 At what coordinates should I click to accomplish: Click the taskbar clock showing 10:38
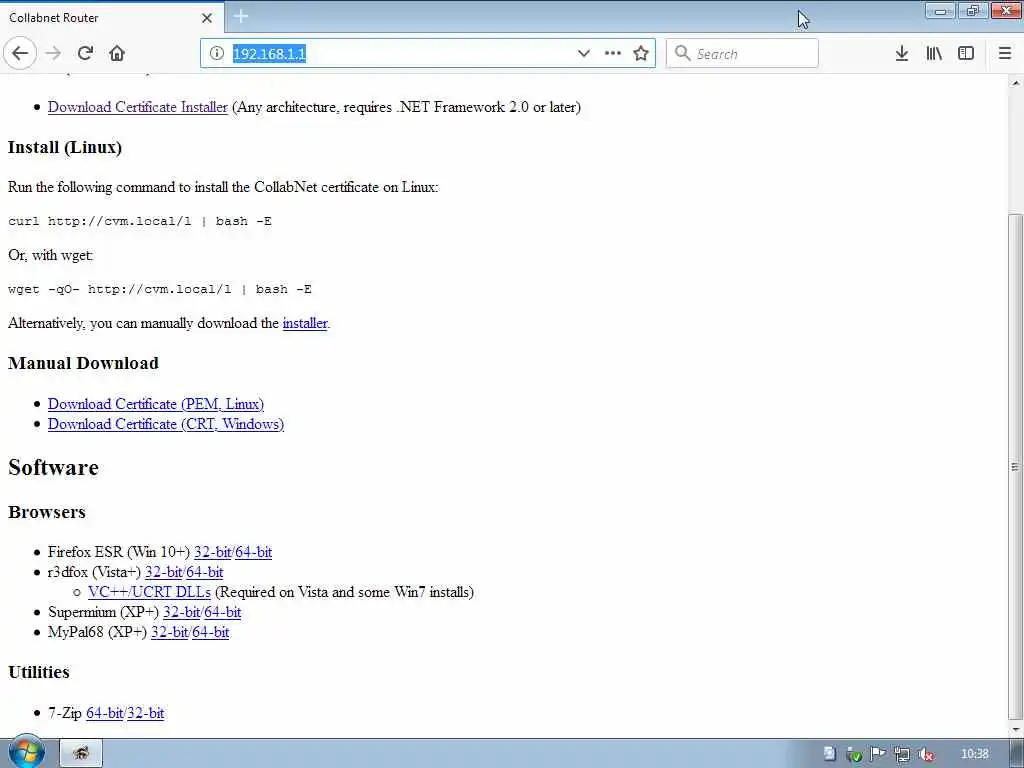(974, 754)
